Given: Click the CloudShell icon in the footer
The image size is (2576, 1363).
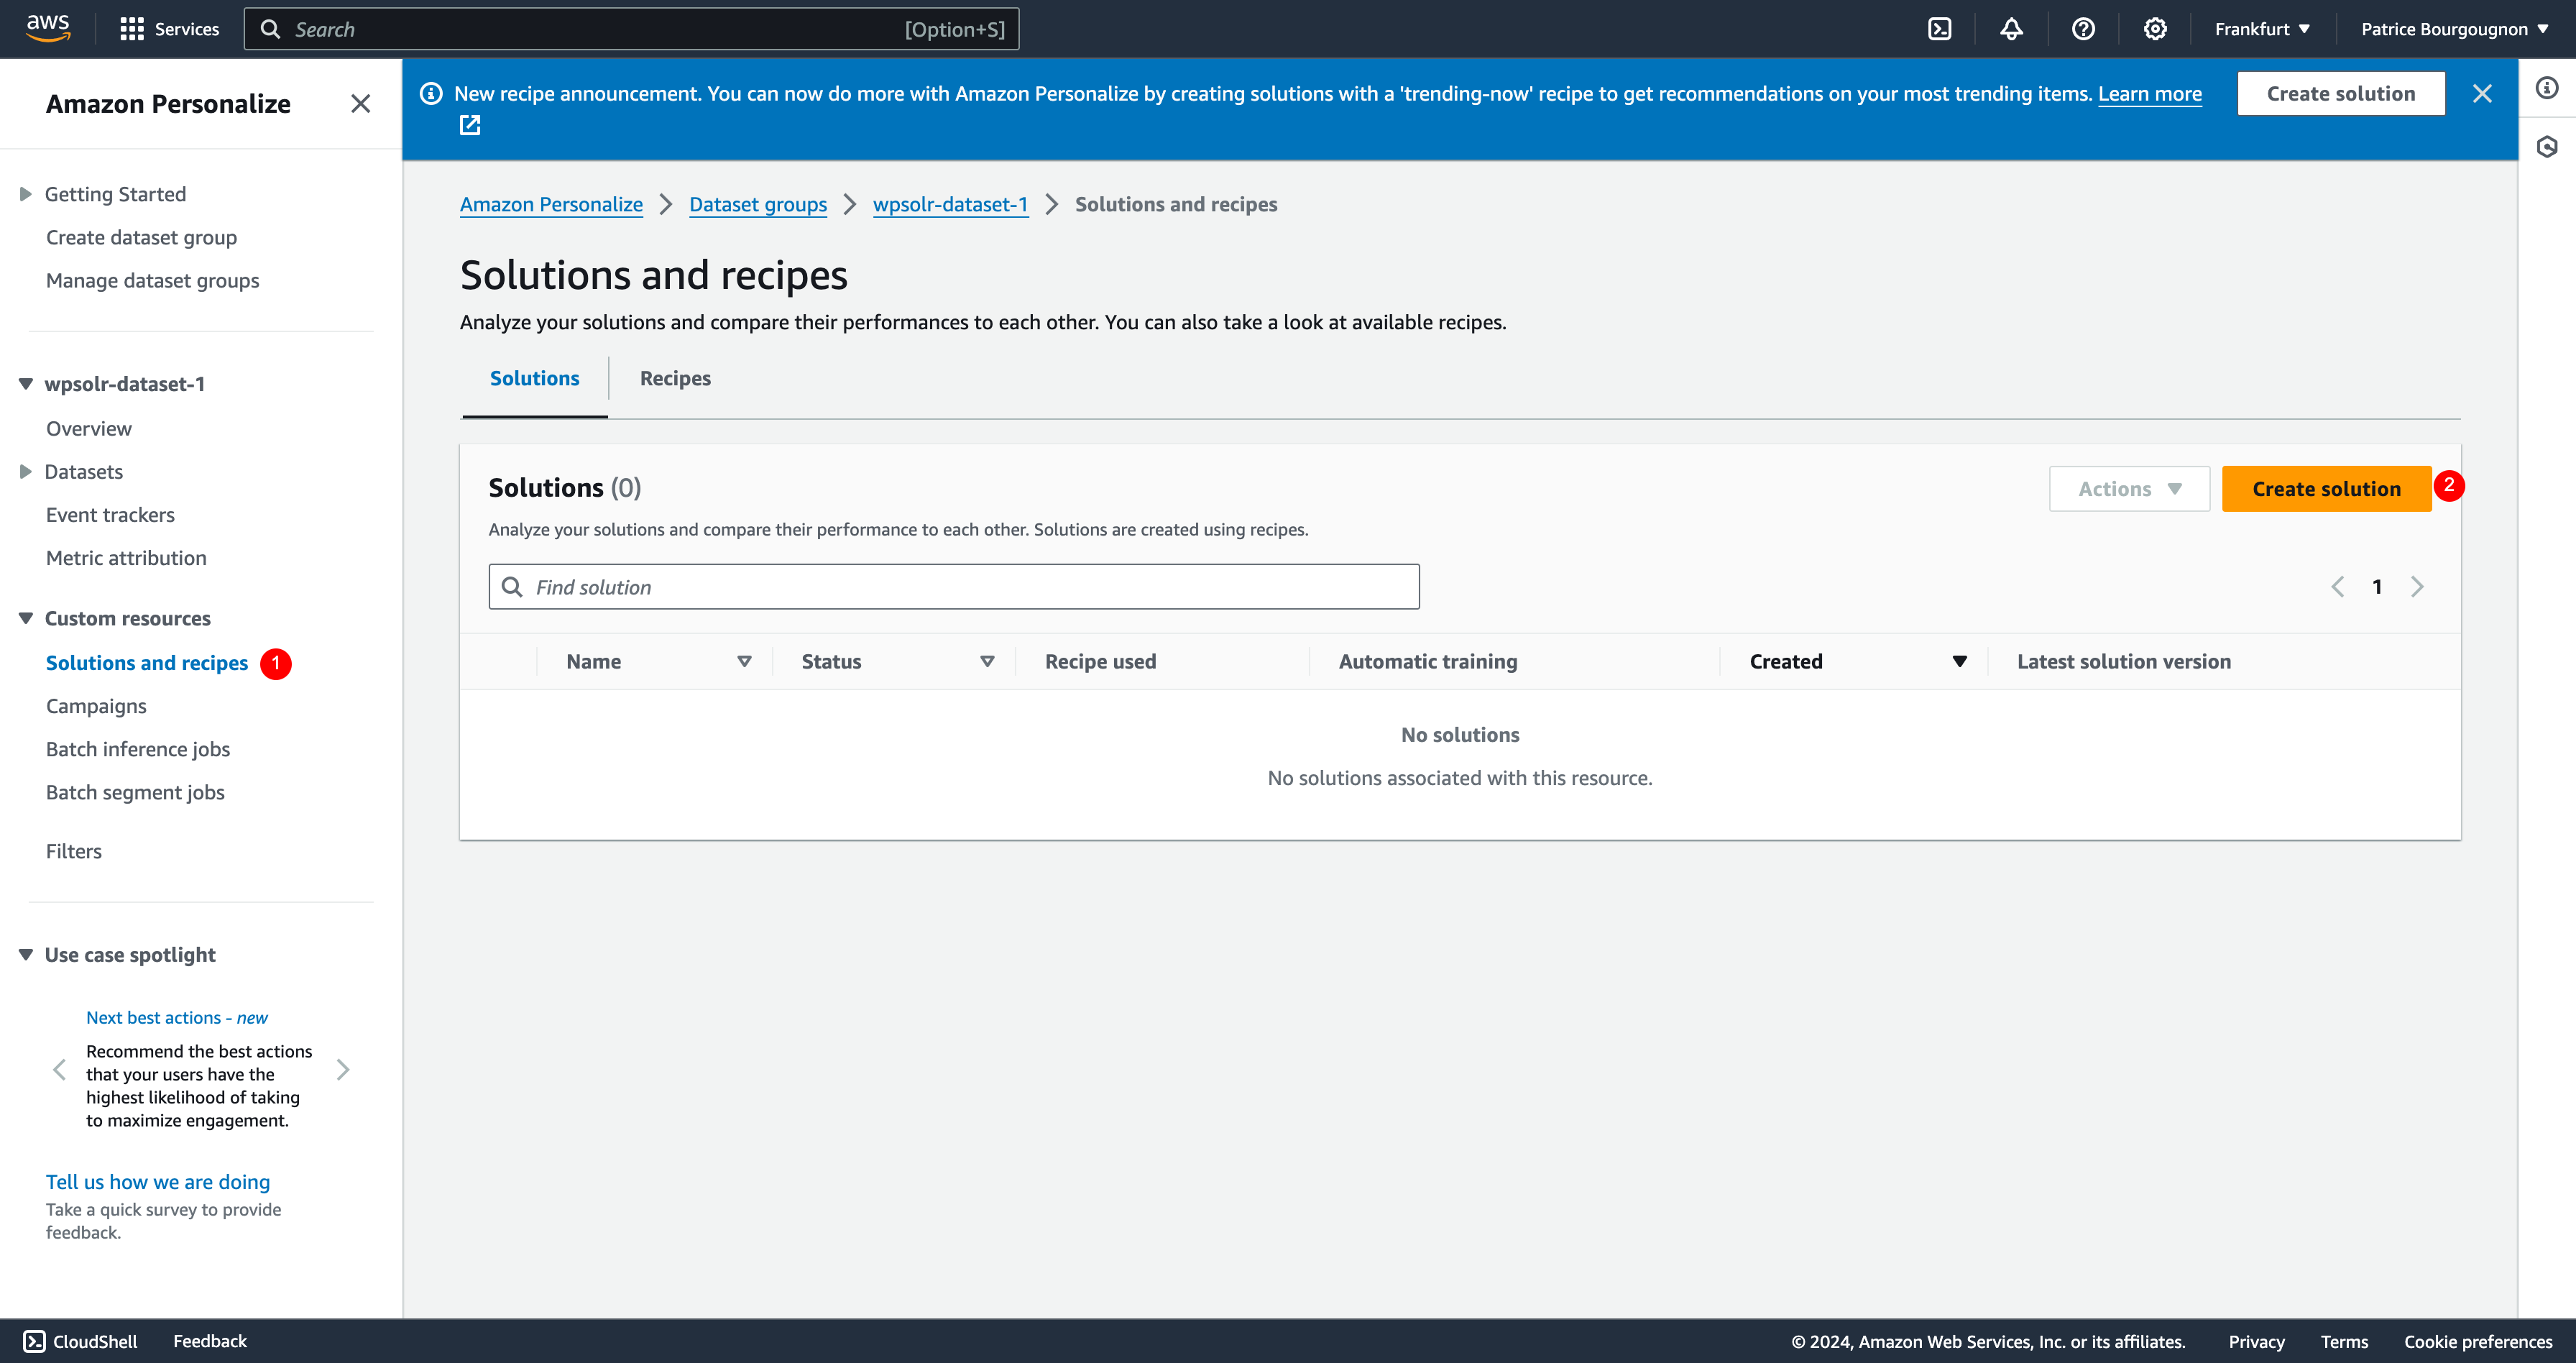Looking at the screenshot, I should 34,1341.
